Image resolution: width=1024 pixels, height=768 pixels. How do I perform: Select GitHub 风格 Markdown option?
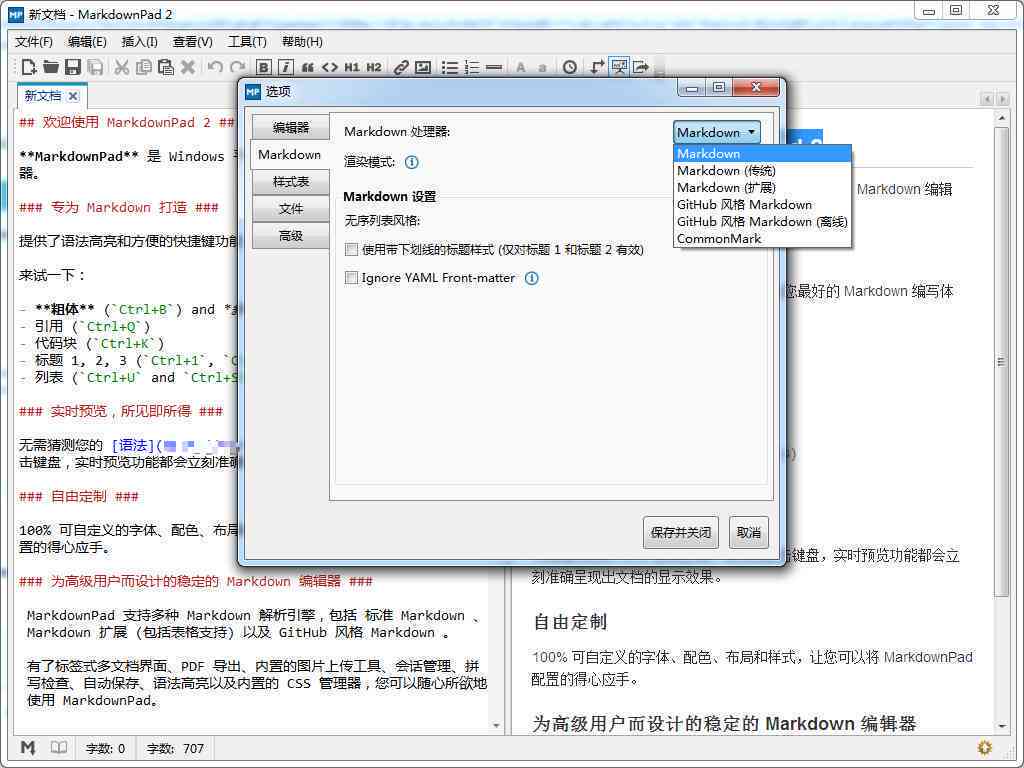point(762,204)
